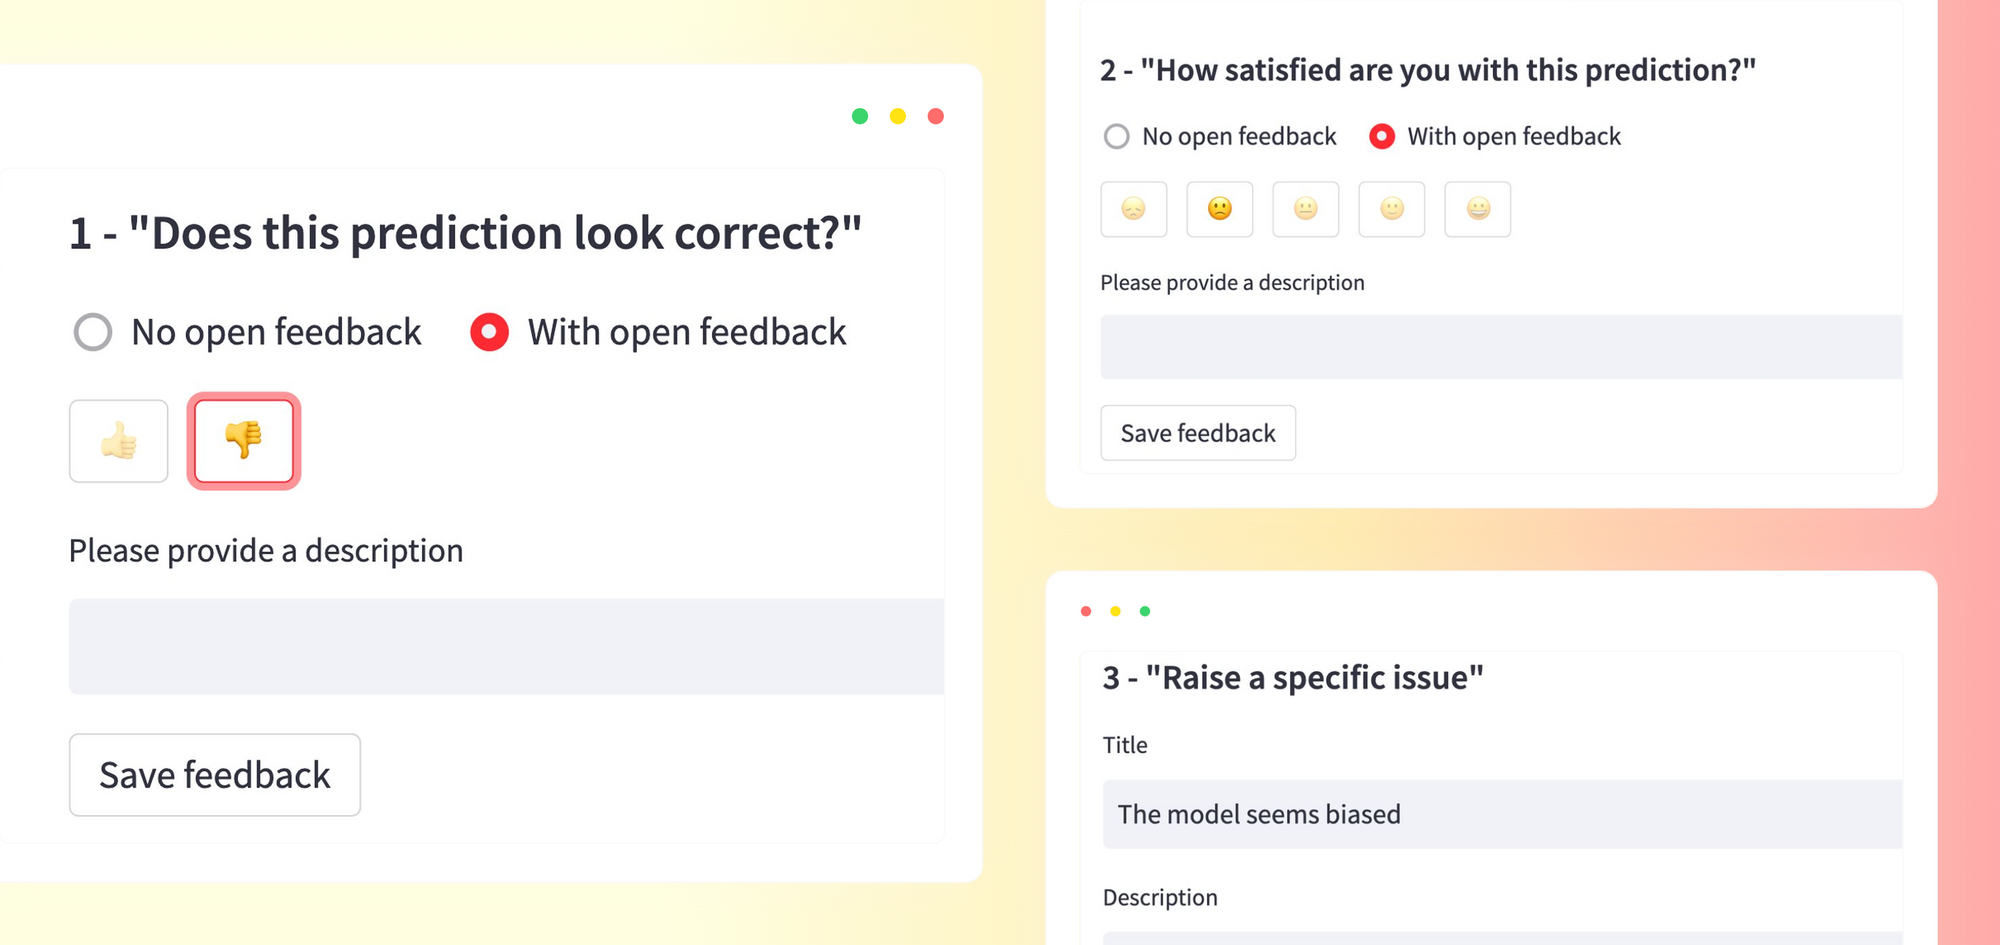Click the red dot in the third window
The image size is (2000, 945).
pos(1086,611)
